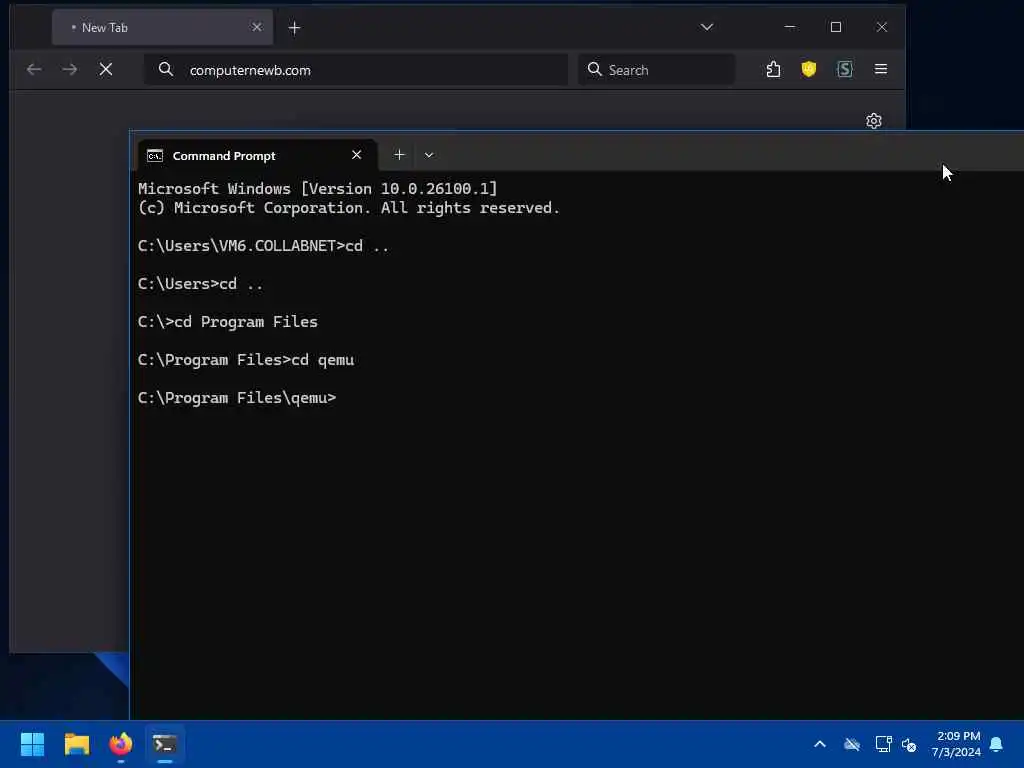
Task: Click the network display tray icon
Action: 883,744
